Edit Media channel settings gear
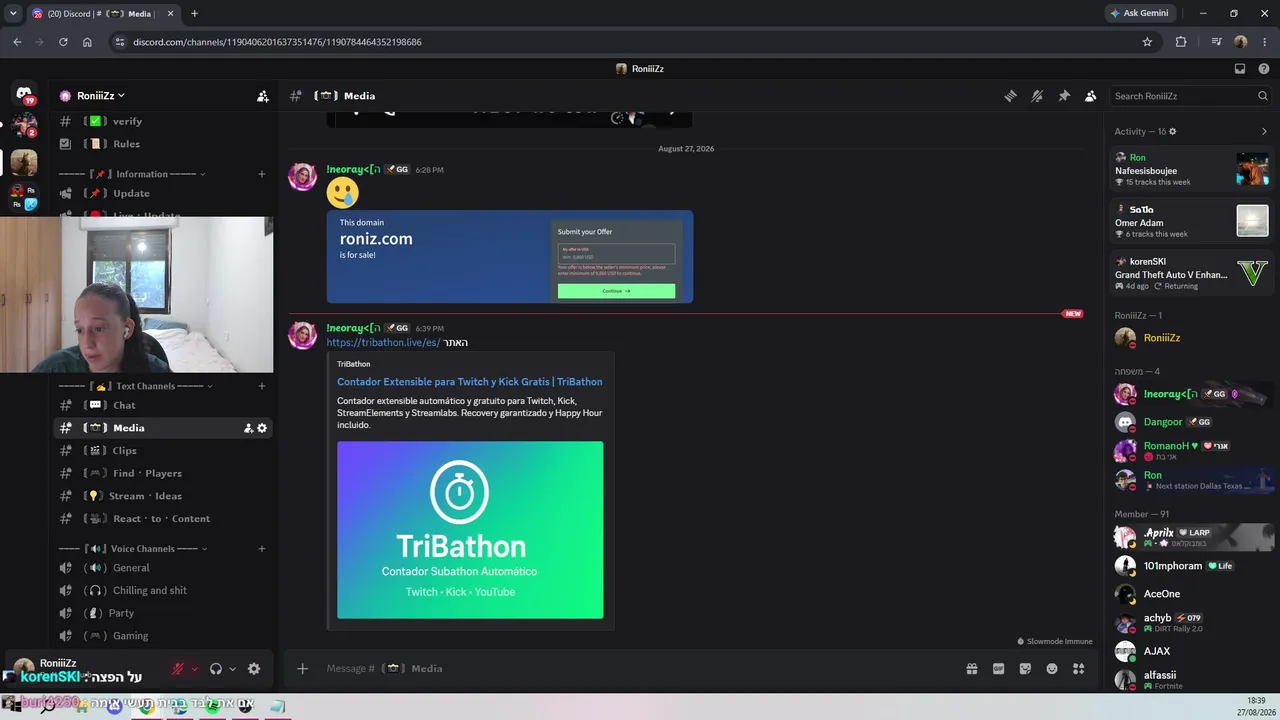 tap(262, 428)
